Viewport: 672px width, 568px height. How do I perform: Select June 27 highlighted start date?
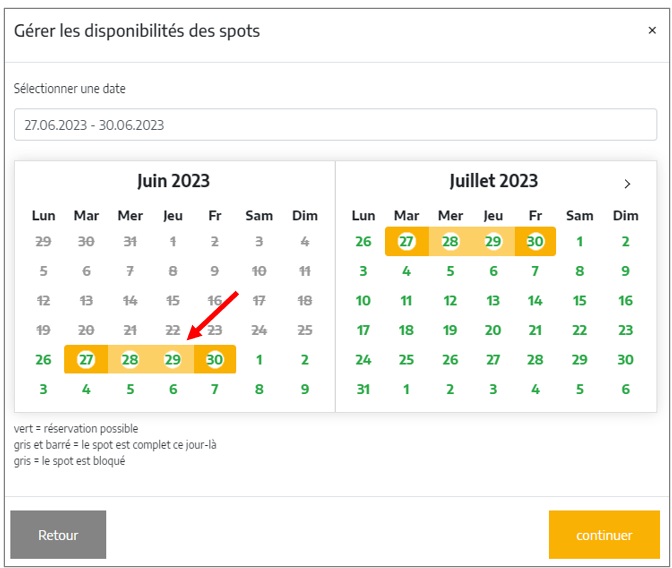86,359
